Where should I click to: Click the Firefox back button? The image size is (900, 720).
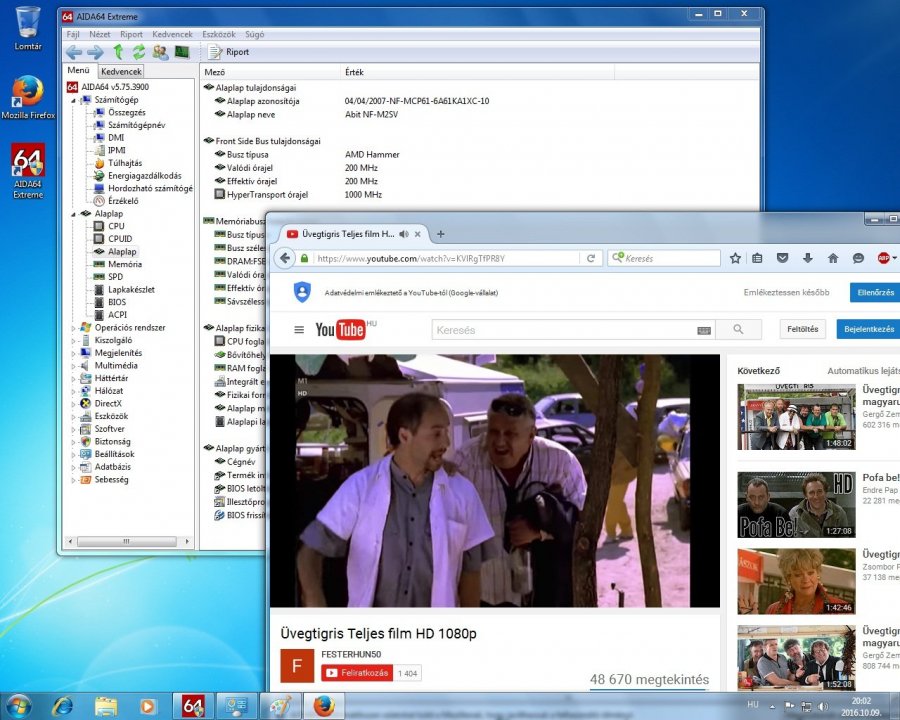tap(285, 258)
